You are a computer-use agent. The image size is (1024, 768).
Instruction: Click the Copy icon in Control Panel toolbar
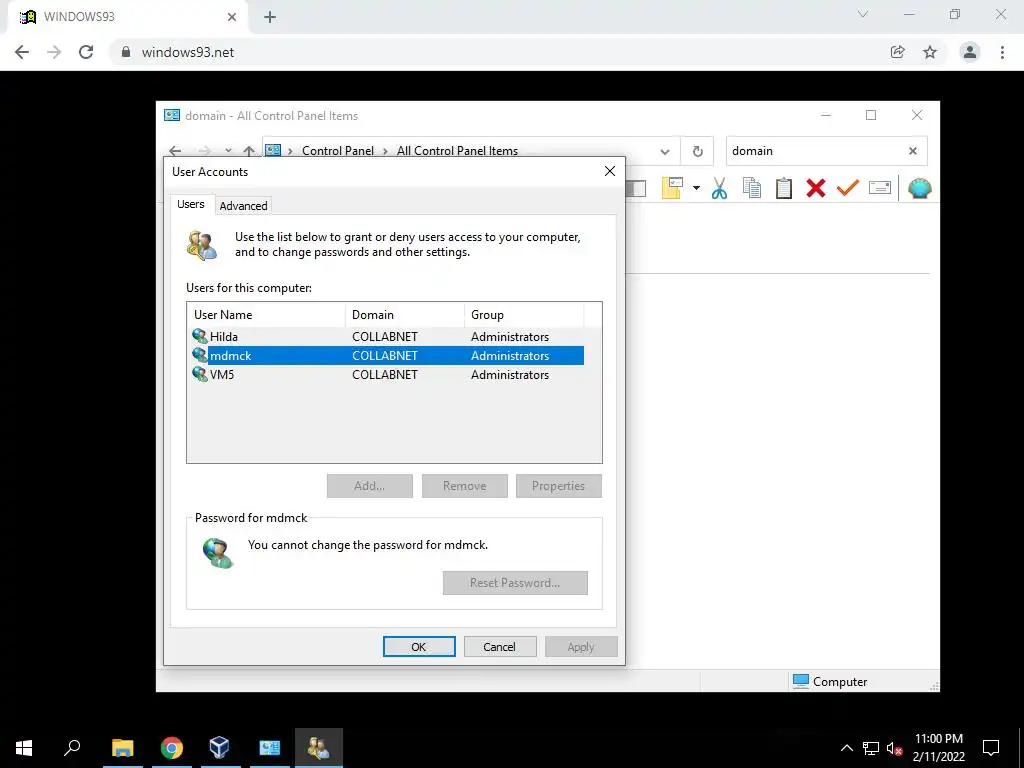752,188
